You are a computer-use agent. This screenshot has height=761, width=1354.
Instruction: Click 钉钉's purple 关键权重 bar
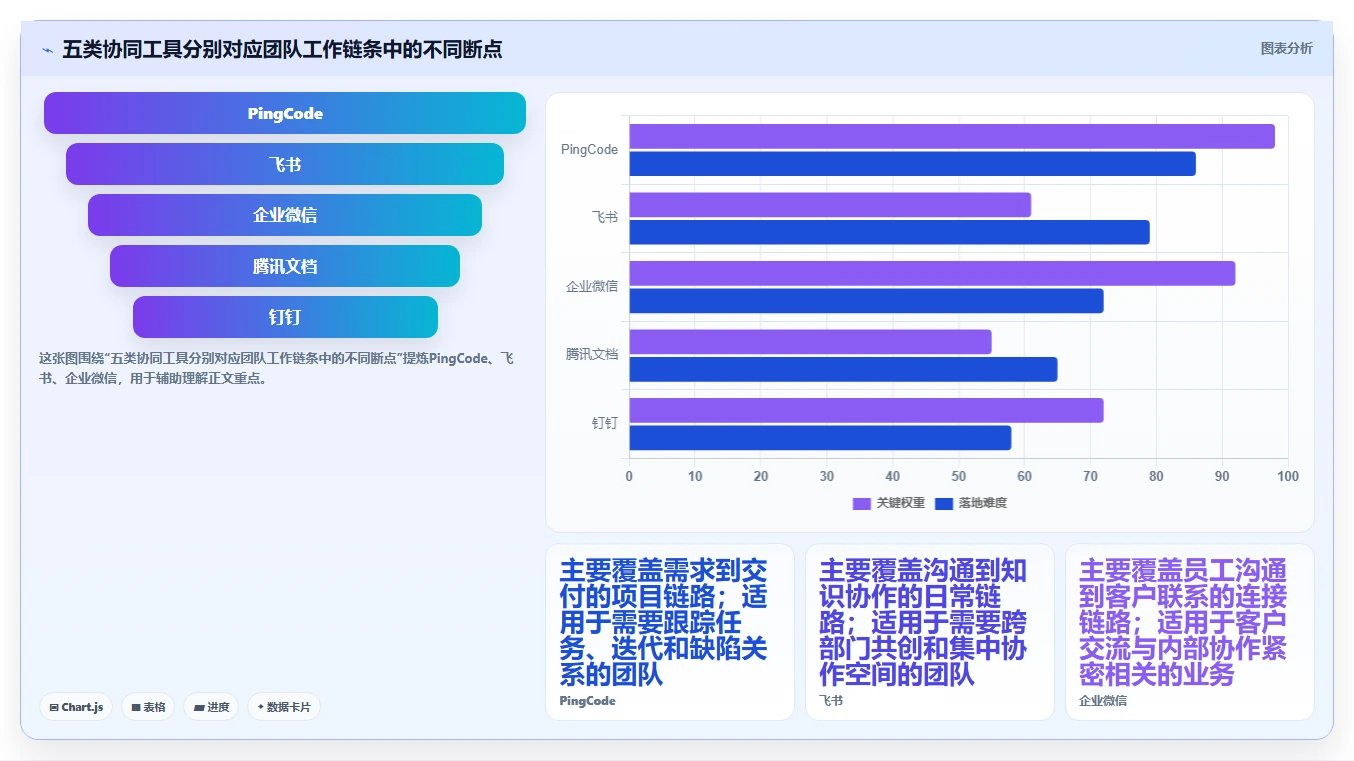866,410
